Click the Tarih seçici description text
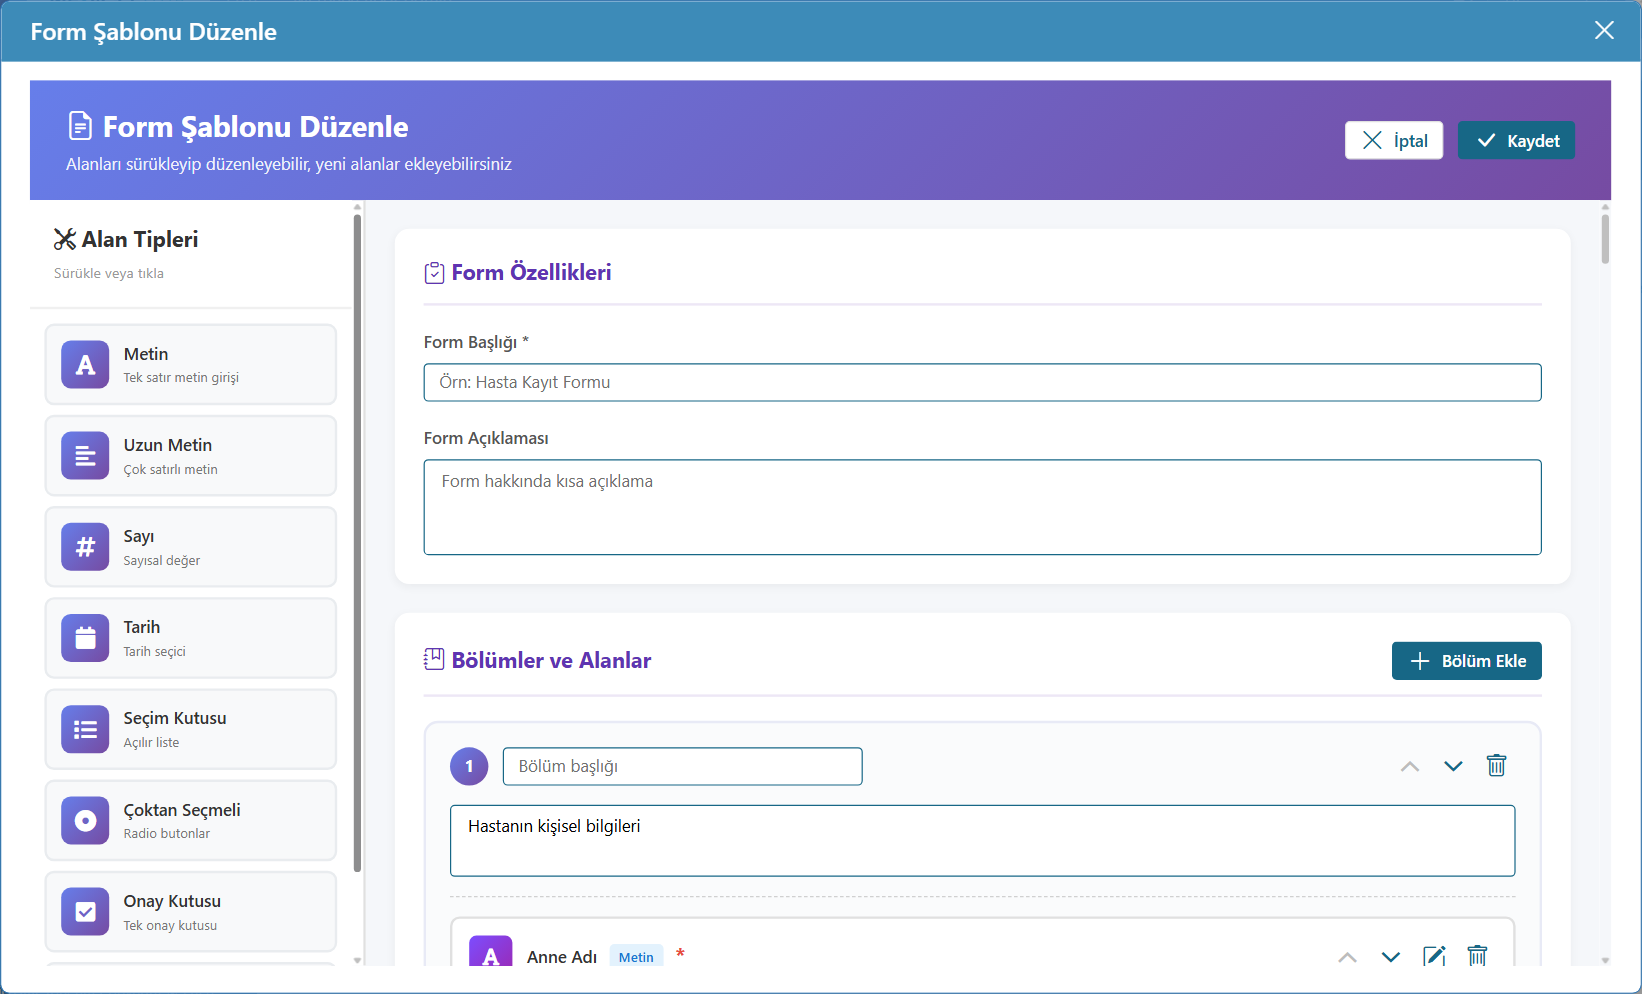This screenshot has height=994, width=1642. coord(155,652)
